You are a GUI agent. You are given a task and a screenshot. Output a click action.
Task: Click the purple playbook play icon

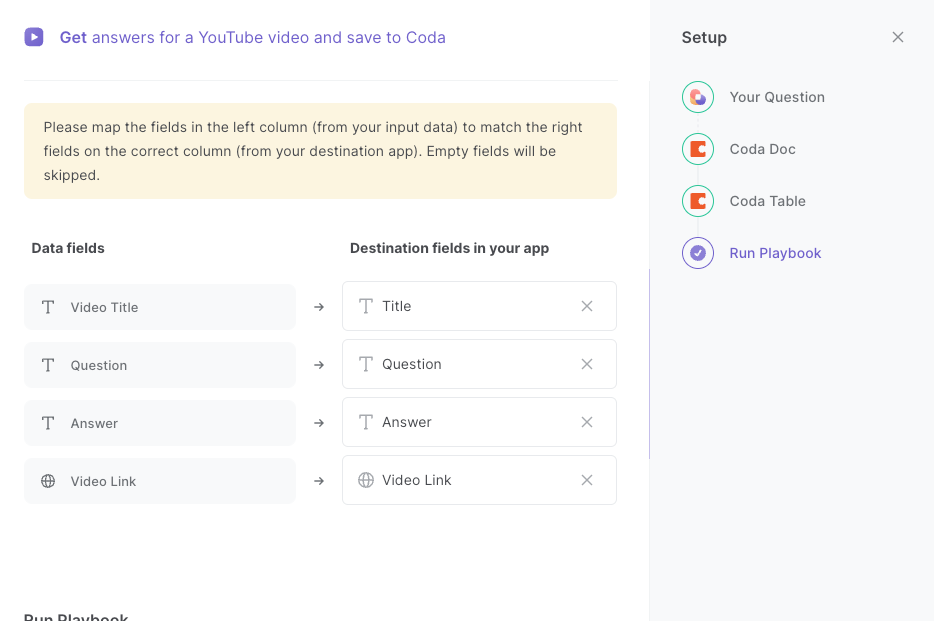(x=34, y=37)
